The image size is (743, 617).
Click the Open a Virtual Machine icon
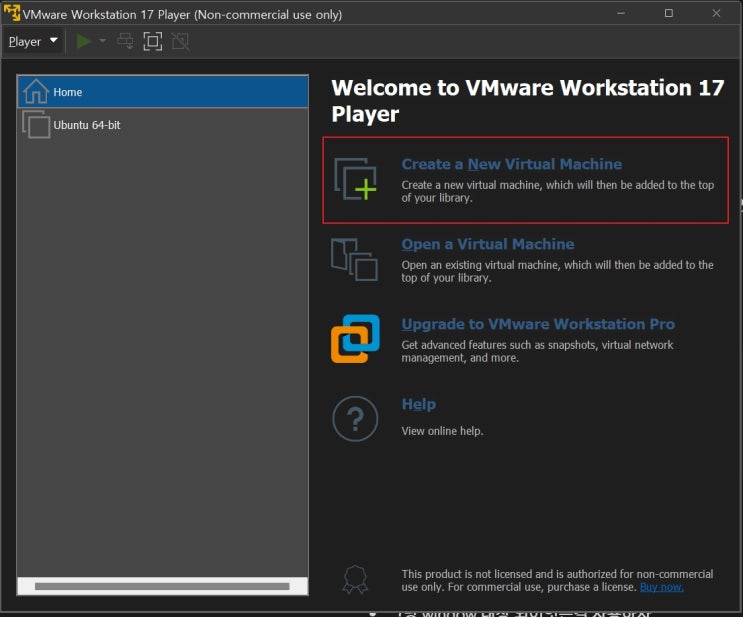point(354,259)
